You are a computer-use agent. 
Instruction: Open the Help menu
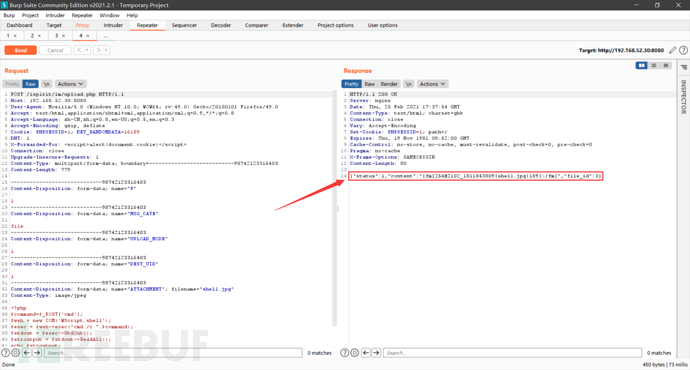point(132,15)
